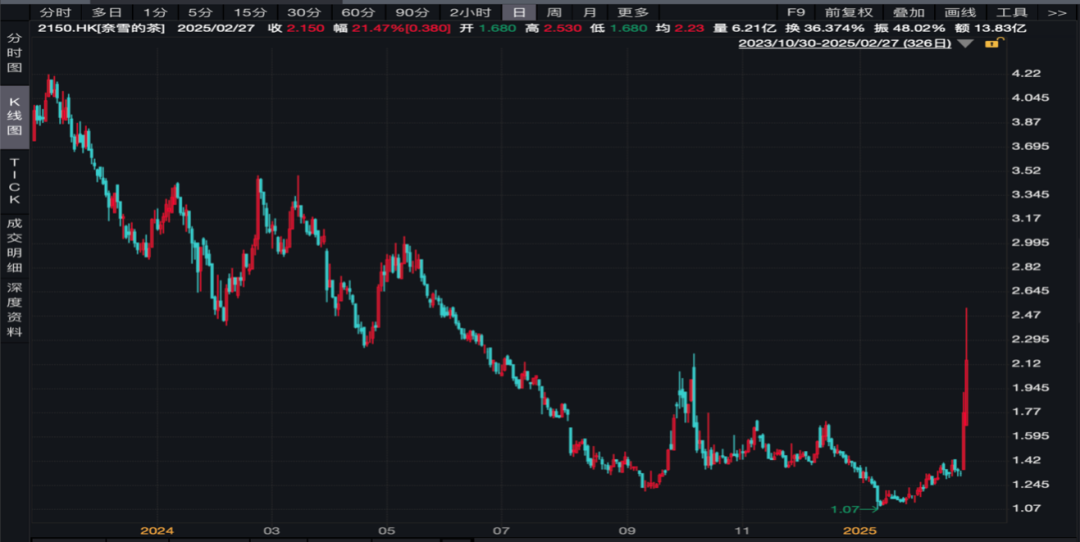Select the 2小时 interval tab
Image resolution: width=1080 pixels, height=542 pixels.
470,12
